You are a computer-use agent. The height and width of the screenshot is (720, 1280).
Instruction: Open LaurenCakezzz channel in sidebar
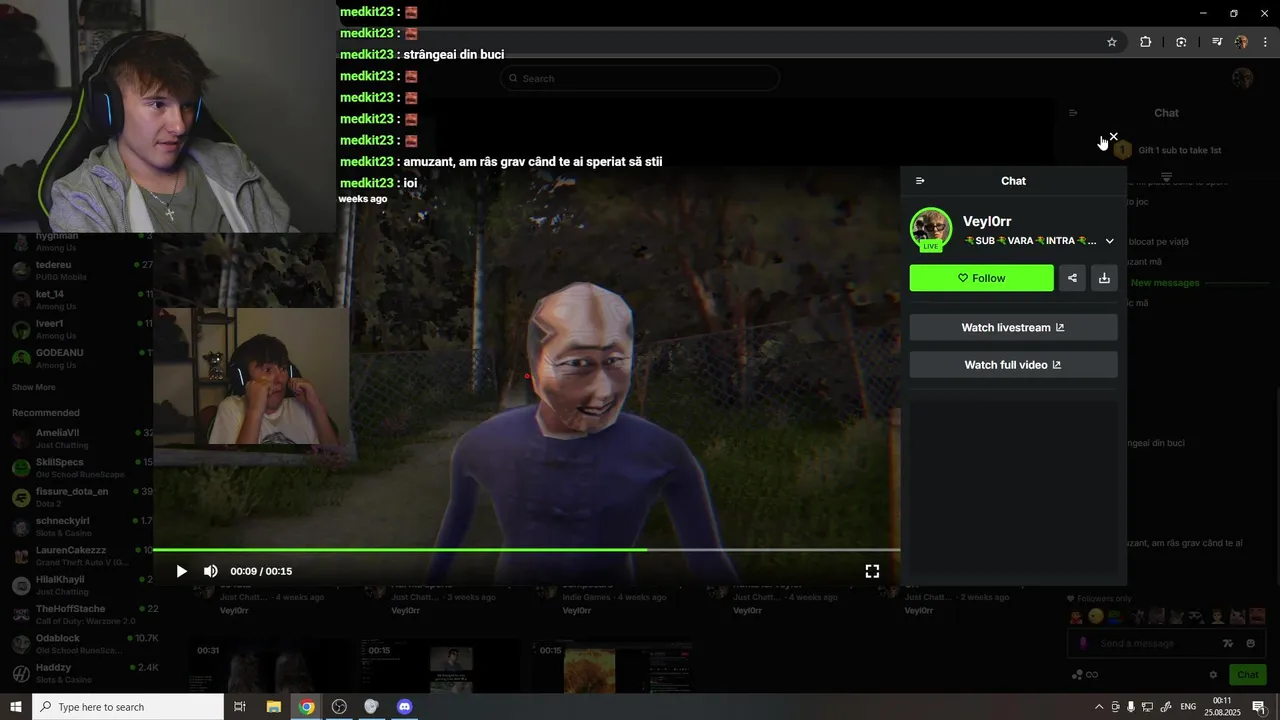pyautogui.click(x=80, y=555)
